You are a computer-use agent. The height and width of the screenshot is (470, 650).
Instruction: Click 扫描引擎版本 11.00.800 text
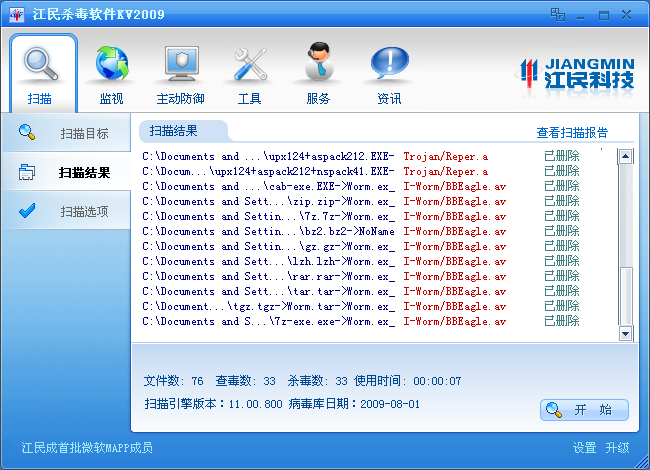pyautogui.click(x=213, y=404)
